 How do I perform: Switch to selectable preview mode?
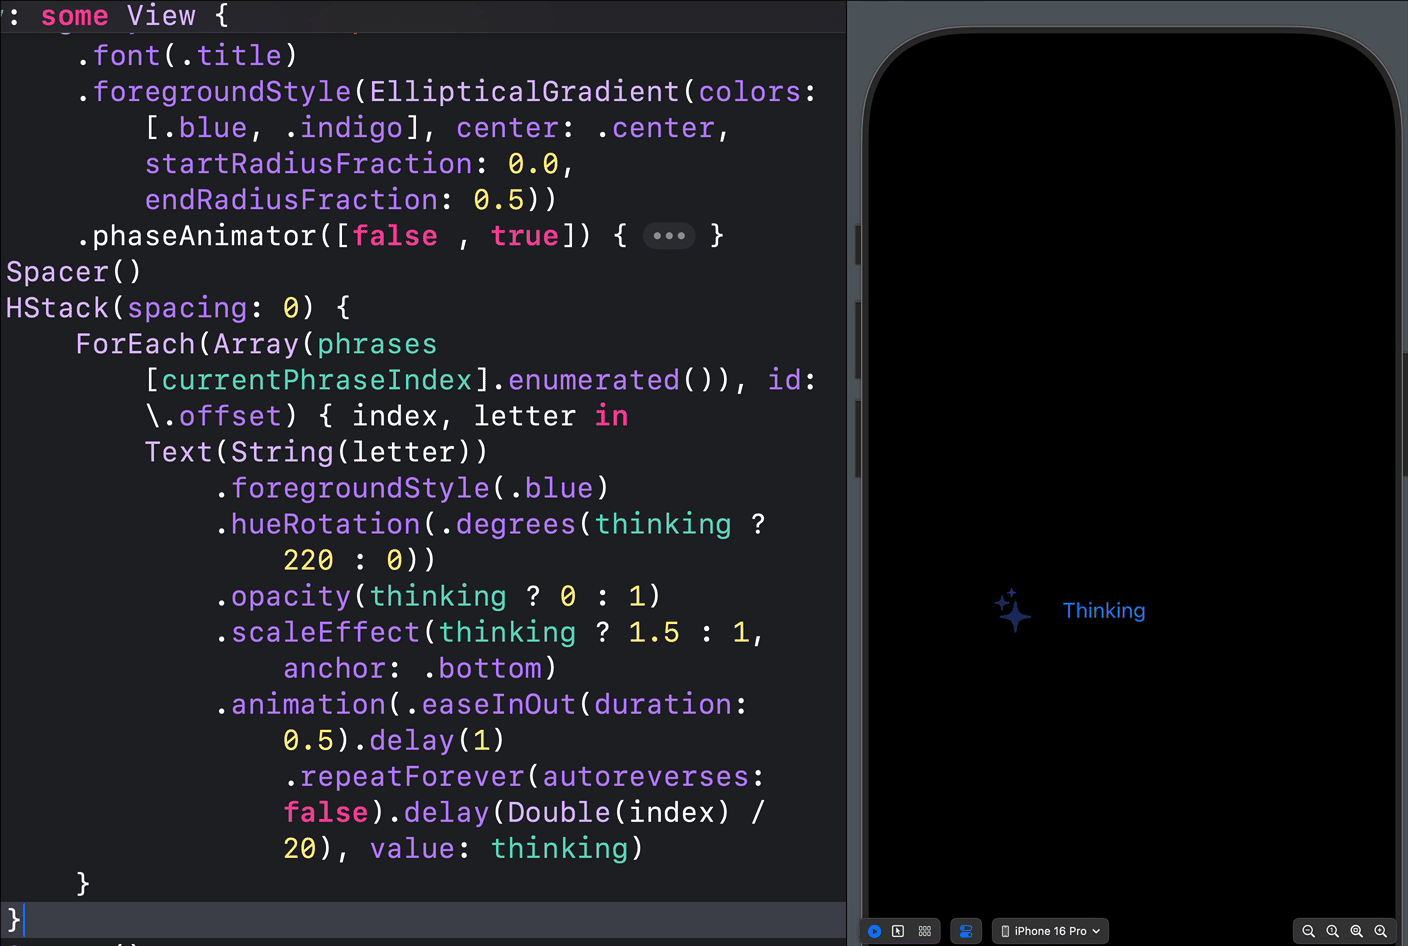point(898,931)
